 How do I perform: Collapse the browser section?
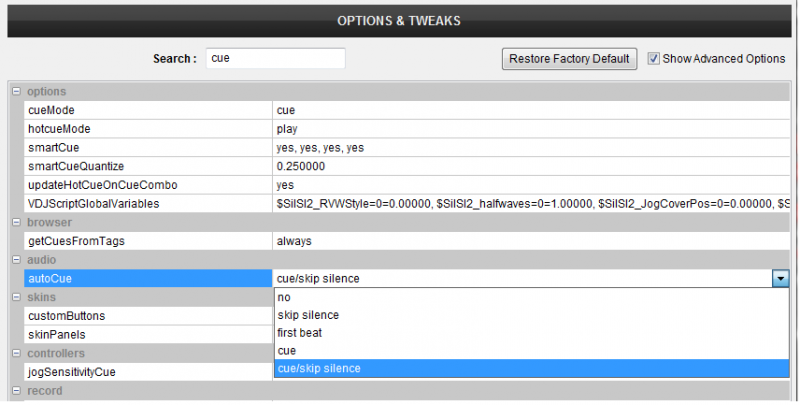point(16,222)
